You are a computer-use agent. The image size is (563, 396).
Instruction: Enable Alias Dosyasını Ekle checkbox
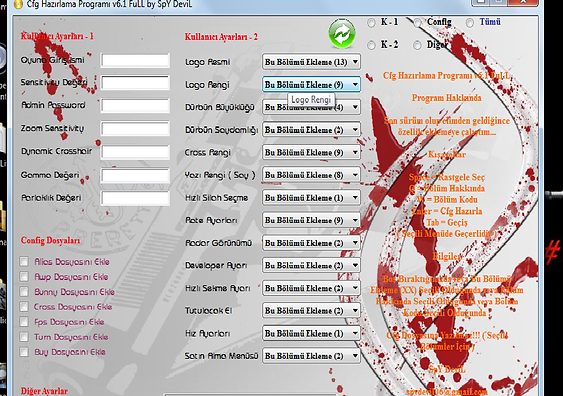click(24, 261)
